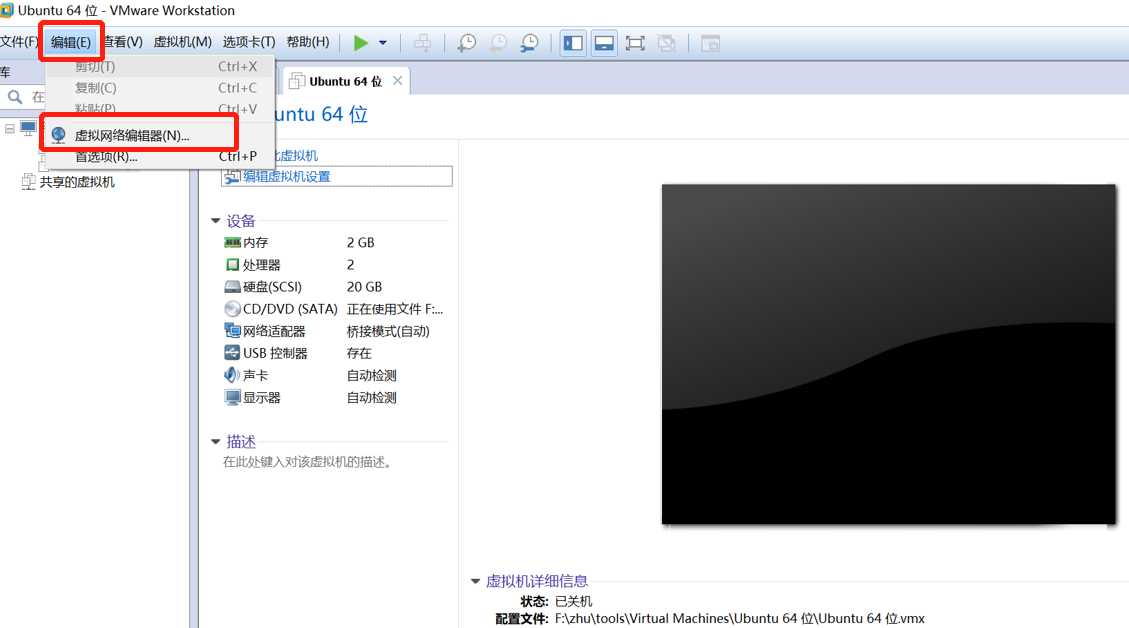1129x628 pixels.
Task: Click the 显示器 display device icon
Action: [232, 398]
